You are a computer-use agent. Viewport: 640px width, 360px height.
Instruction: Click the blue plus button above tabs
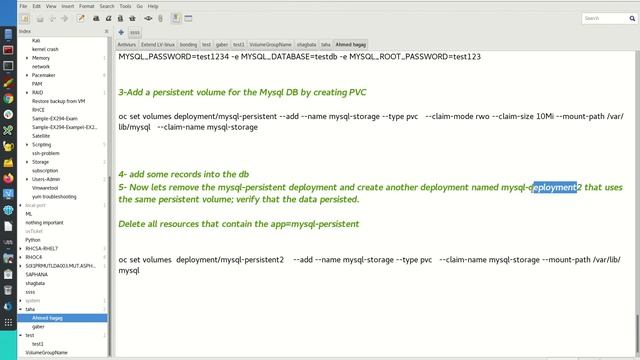(x=121, y=32)
